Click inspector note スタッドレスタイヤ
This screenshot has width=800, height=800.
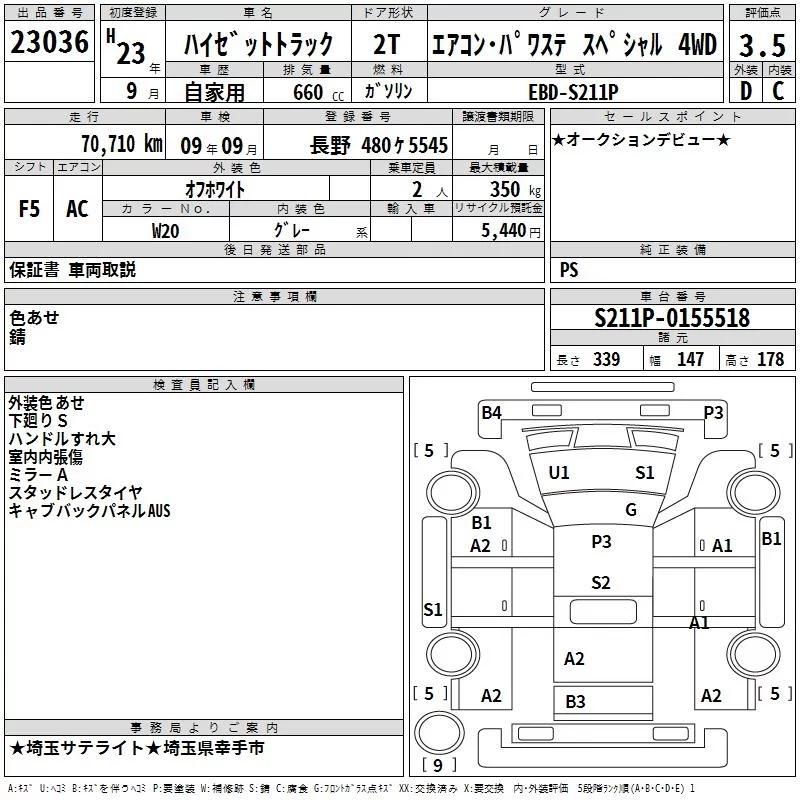(76, 492)
